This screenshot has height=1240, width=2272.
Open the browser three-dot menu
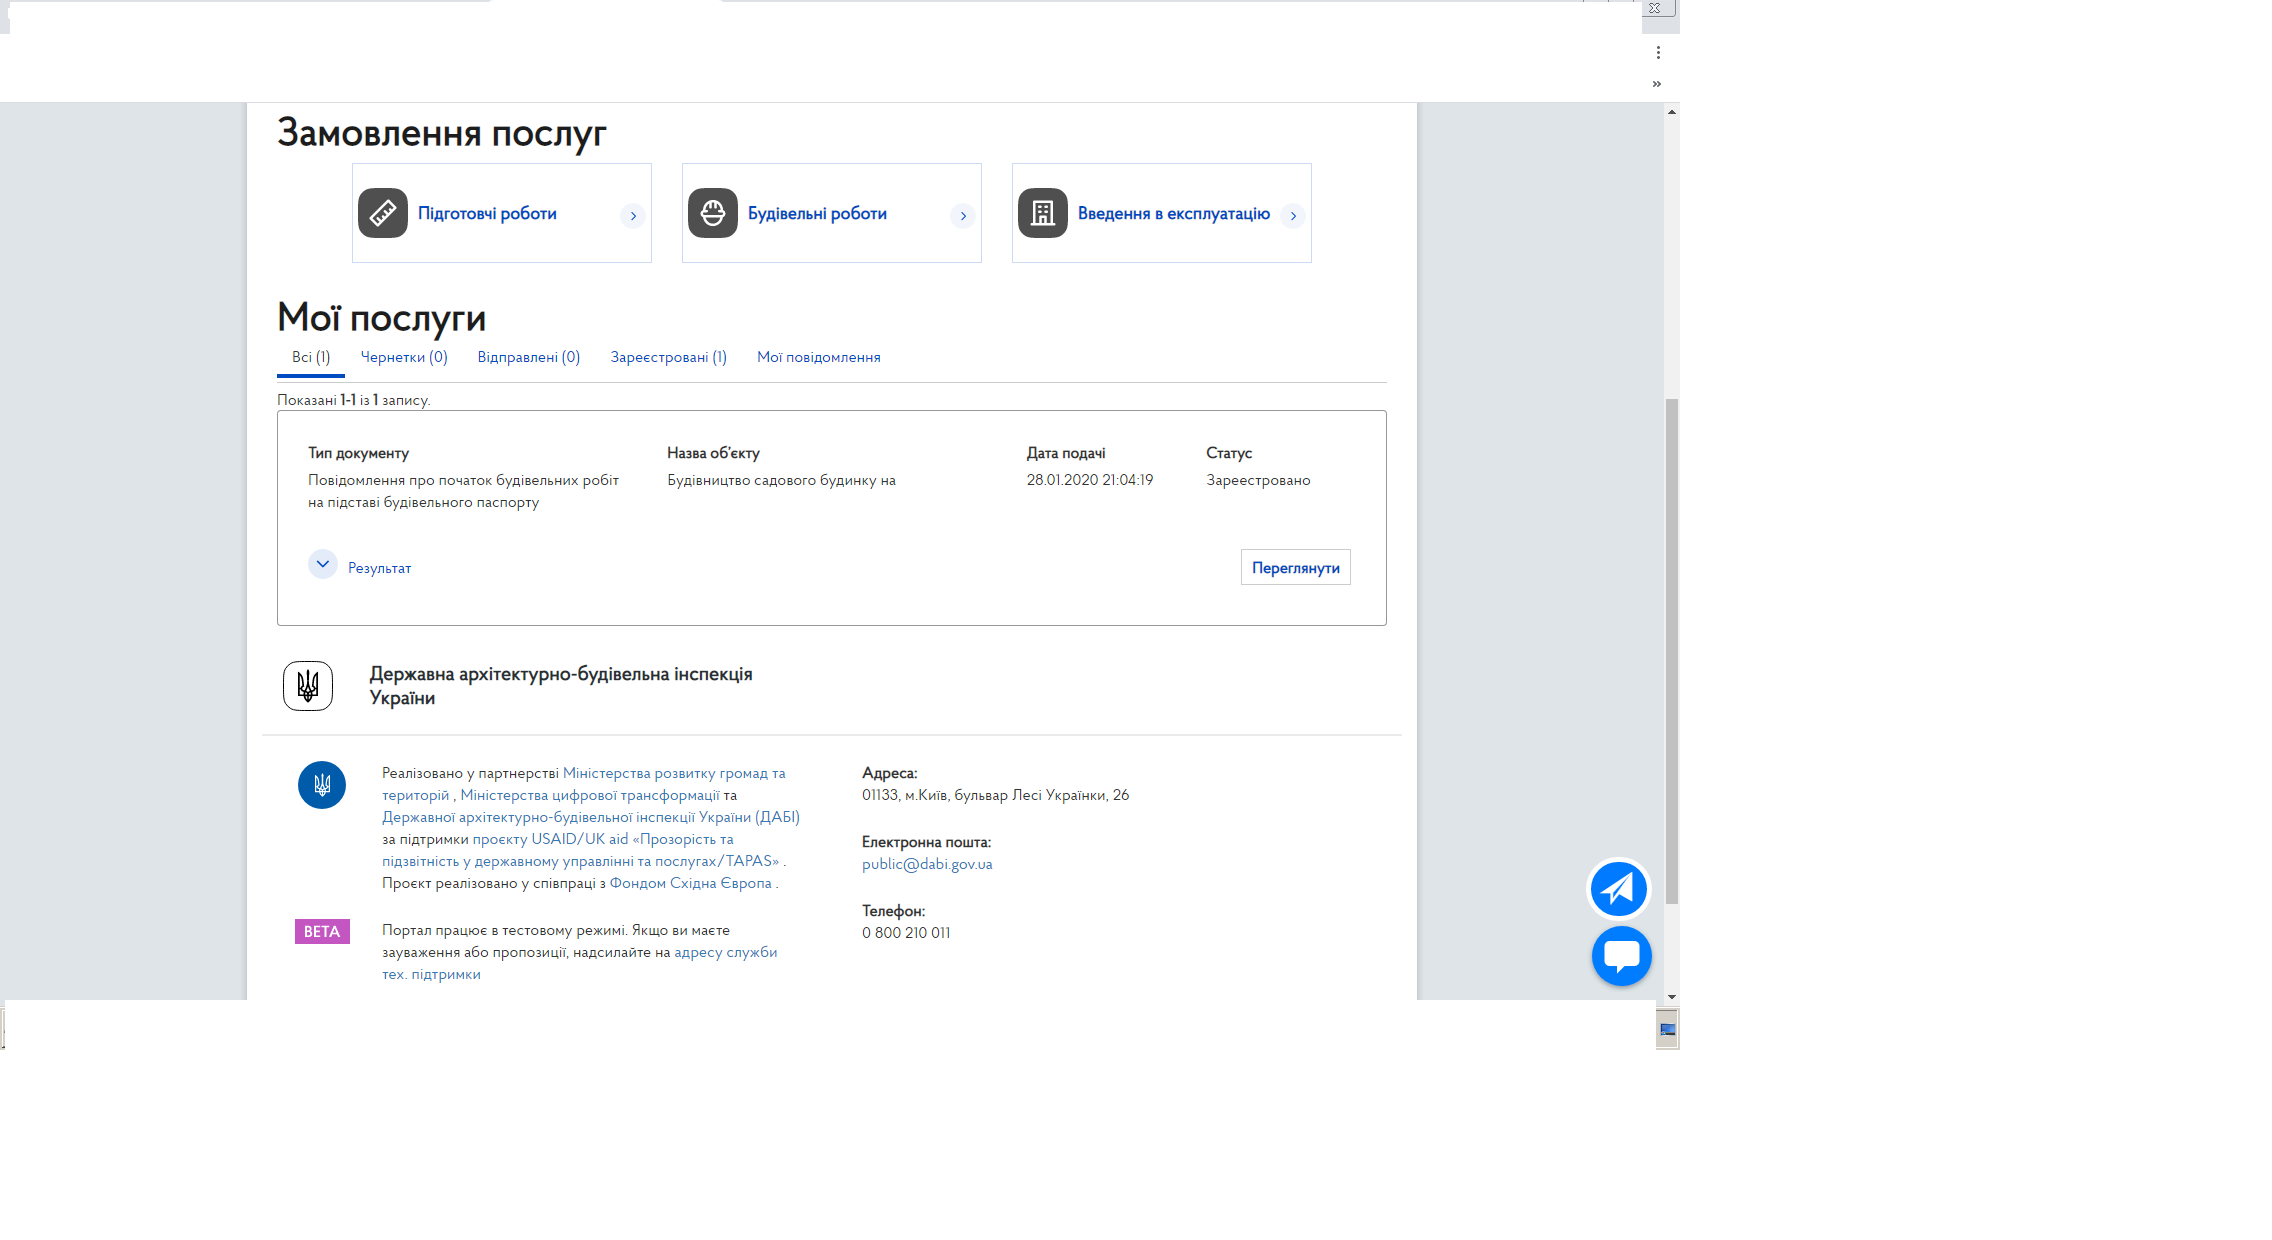tap(1658, 53)
